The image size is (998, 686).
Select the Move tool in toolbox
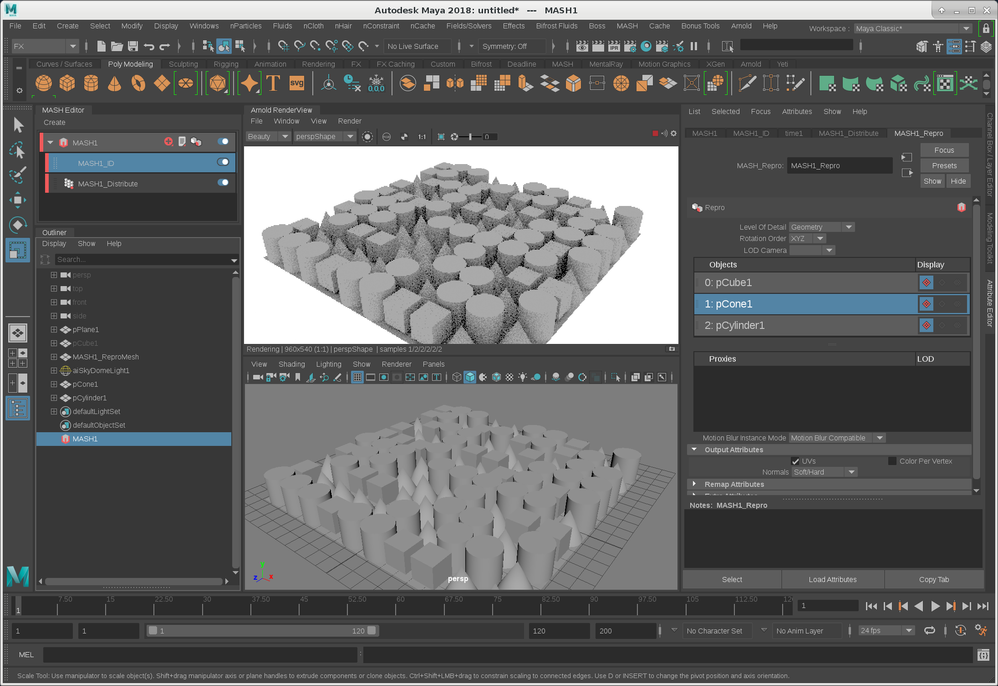[18, 200]
